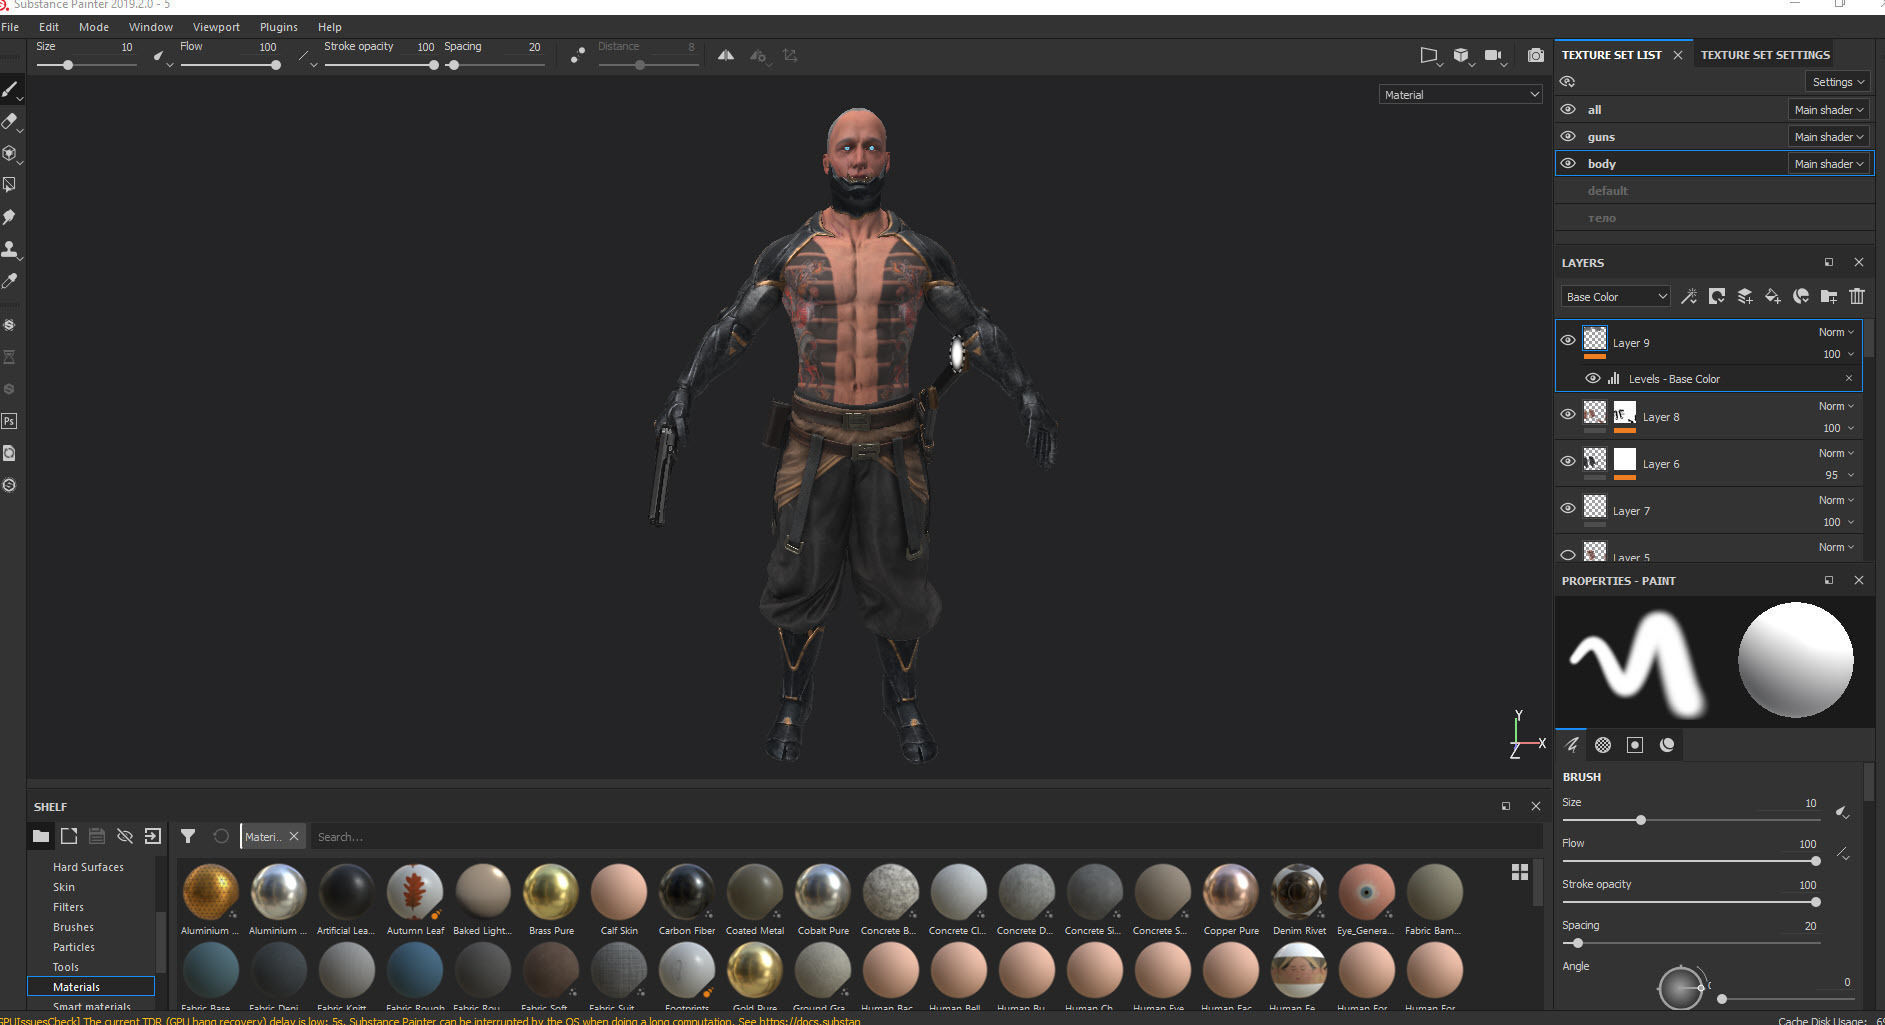
Task: Change Layer 8 Norm blending mode
Action: click(x=1836, y=406)
